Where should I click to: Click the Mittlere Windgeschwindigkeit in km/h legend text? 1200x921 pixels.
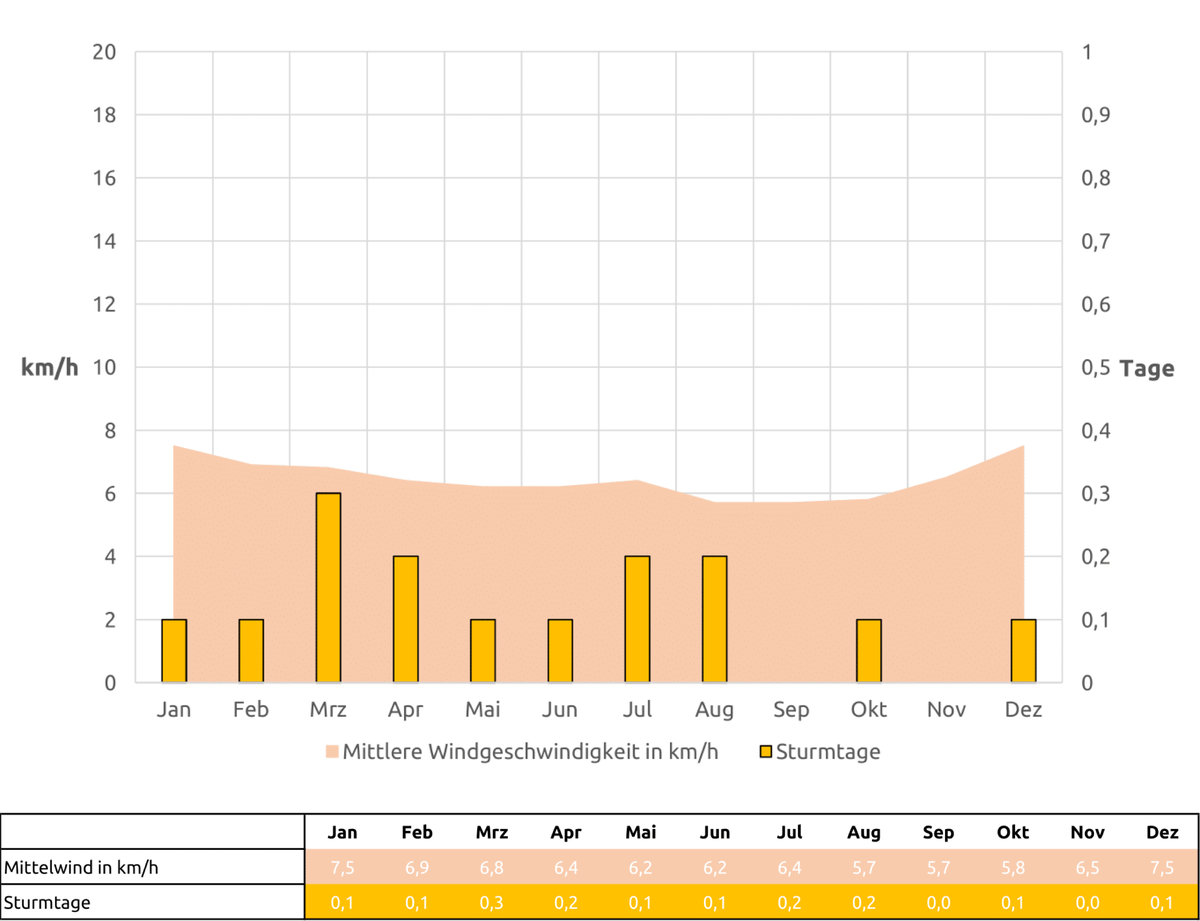pyautogui.click(x=530, y=752)
